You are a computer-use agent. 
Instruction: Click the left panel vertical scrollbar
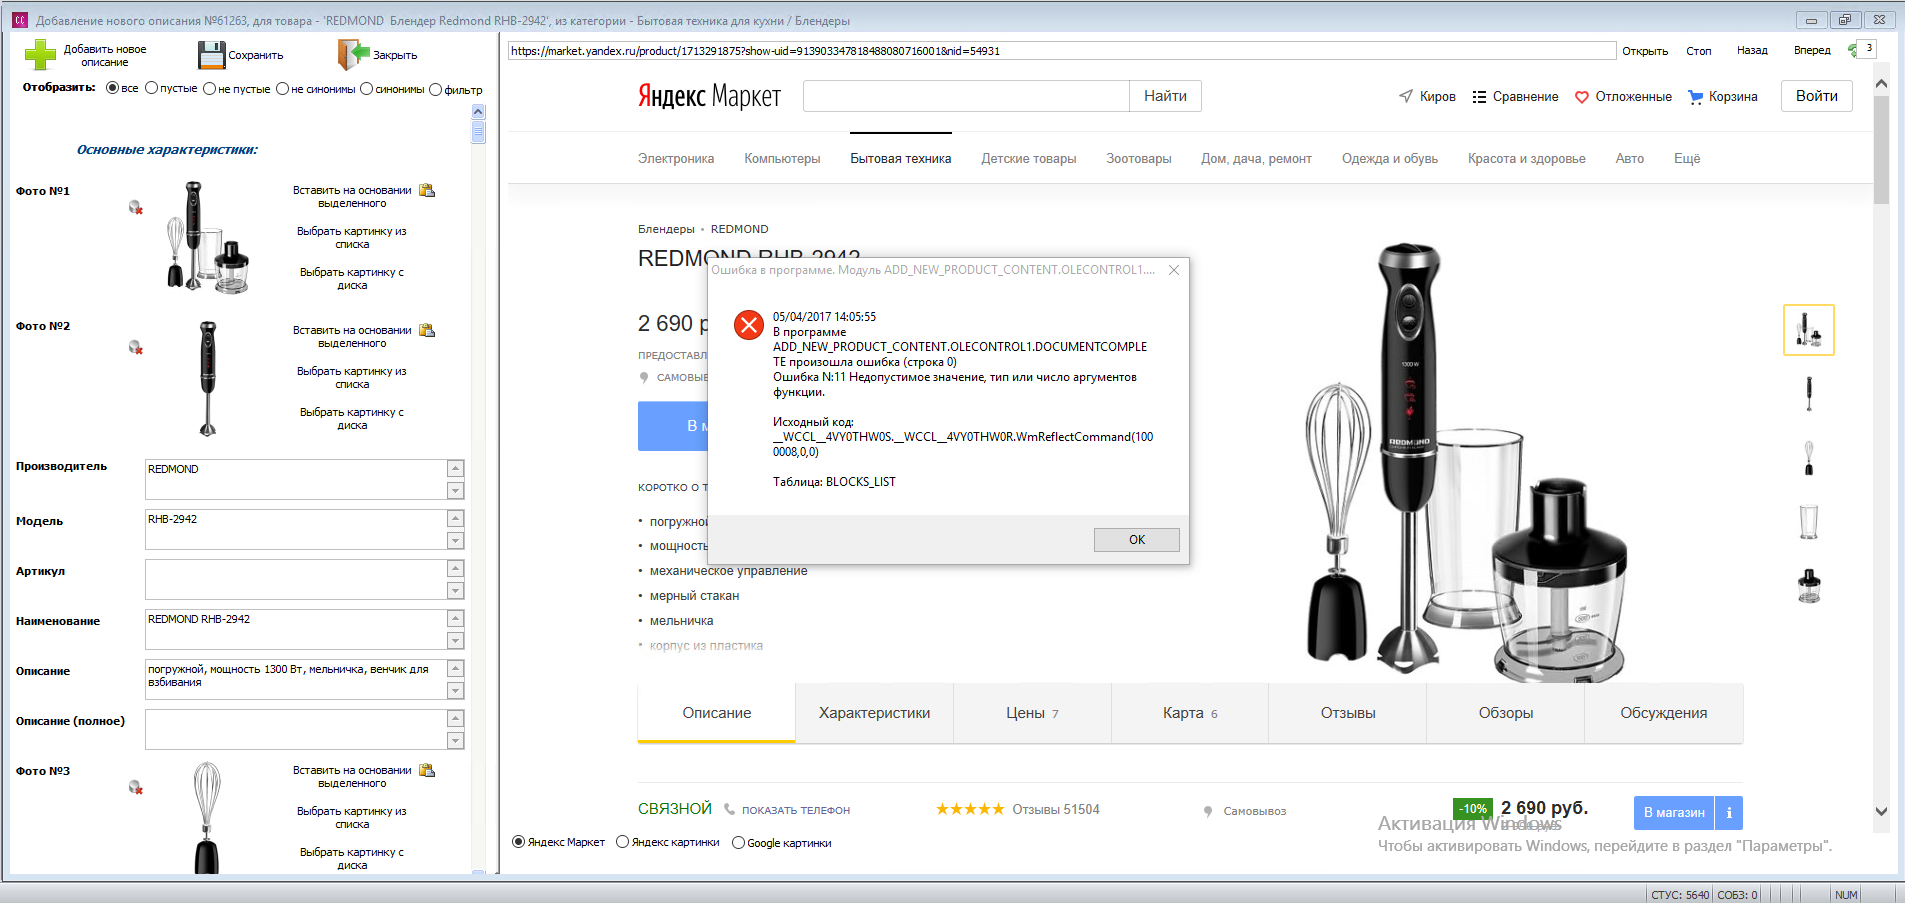click(x=478, y=132)
